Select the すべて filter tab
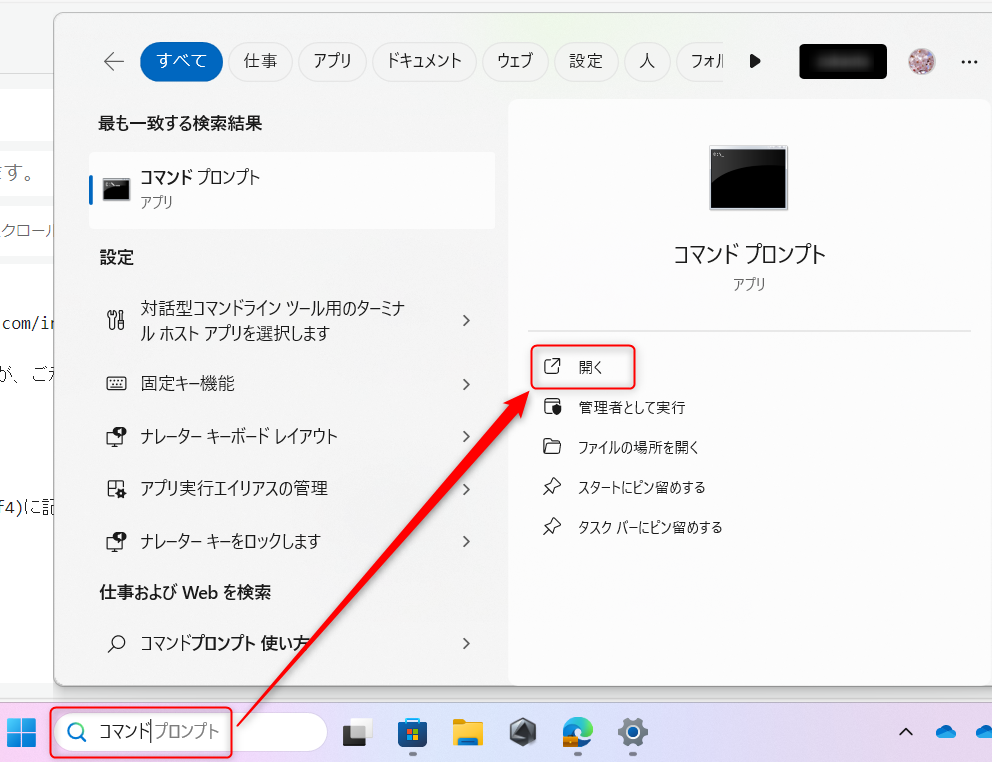Image resolution: width=992 pixels, height=762 pixels. click(182, 61)
